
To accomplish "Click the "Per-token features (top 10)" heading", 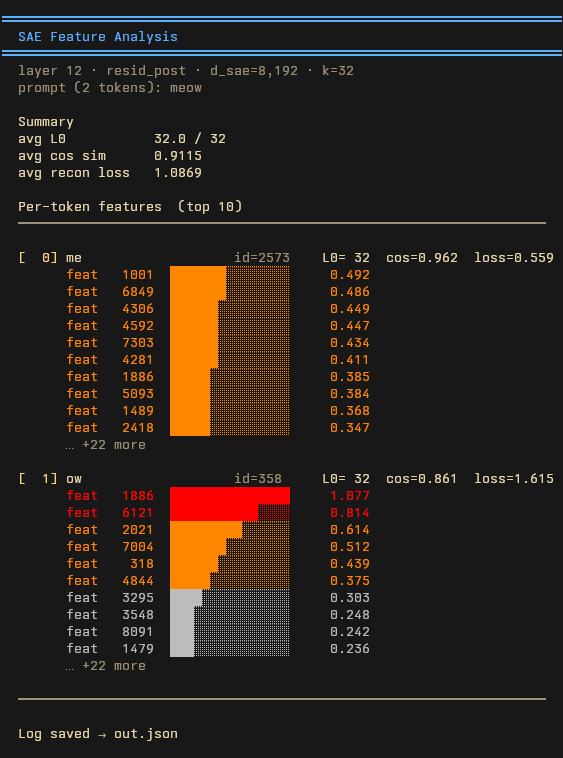I will point(130,207).
